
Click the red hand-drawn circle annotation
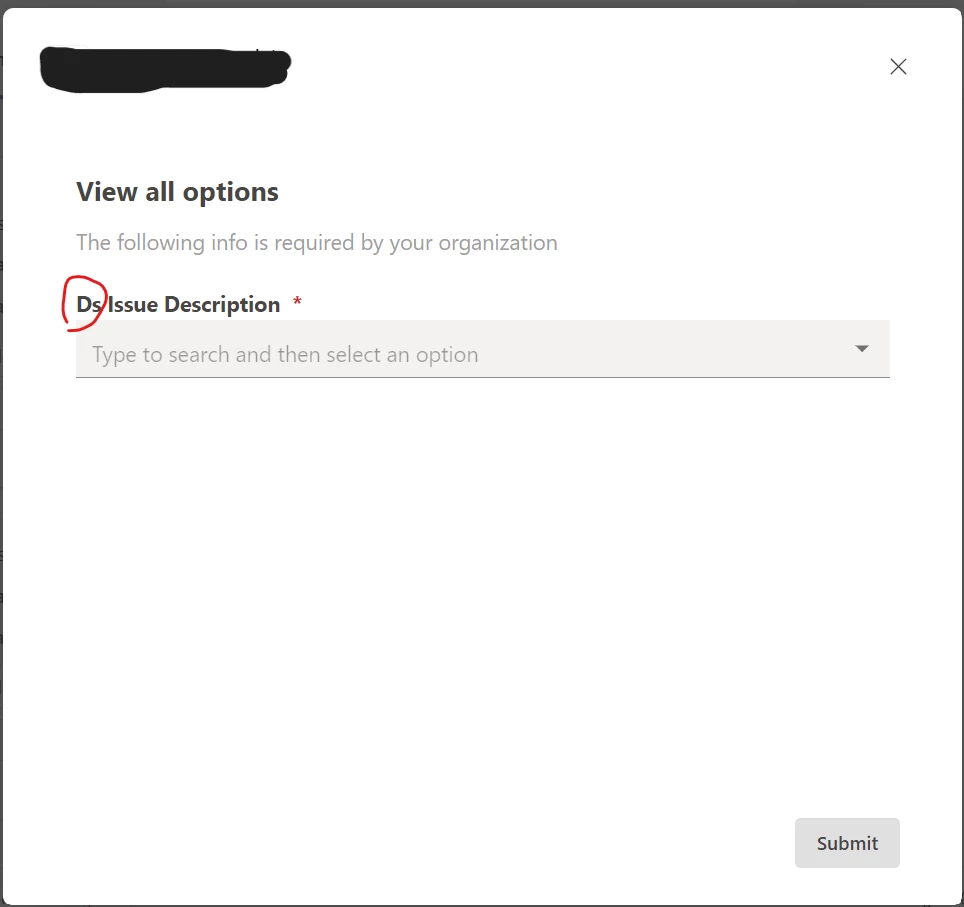click(x=84, y=303)
